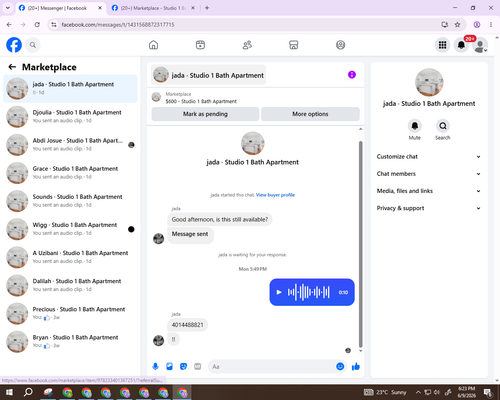Send a thumbs-up like
Viewport: 500px width, 400px height.
[356, 367]
